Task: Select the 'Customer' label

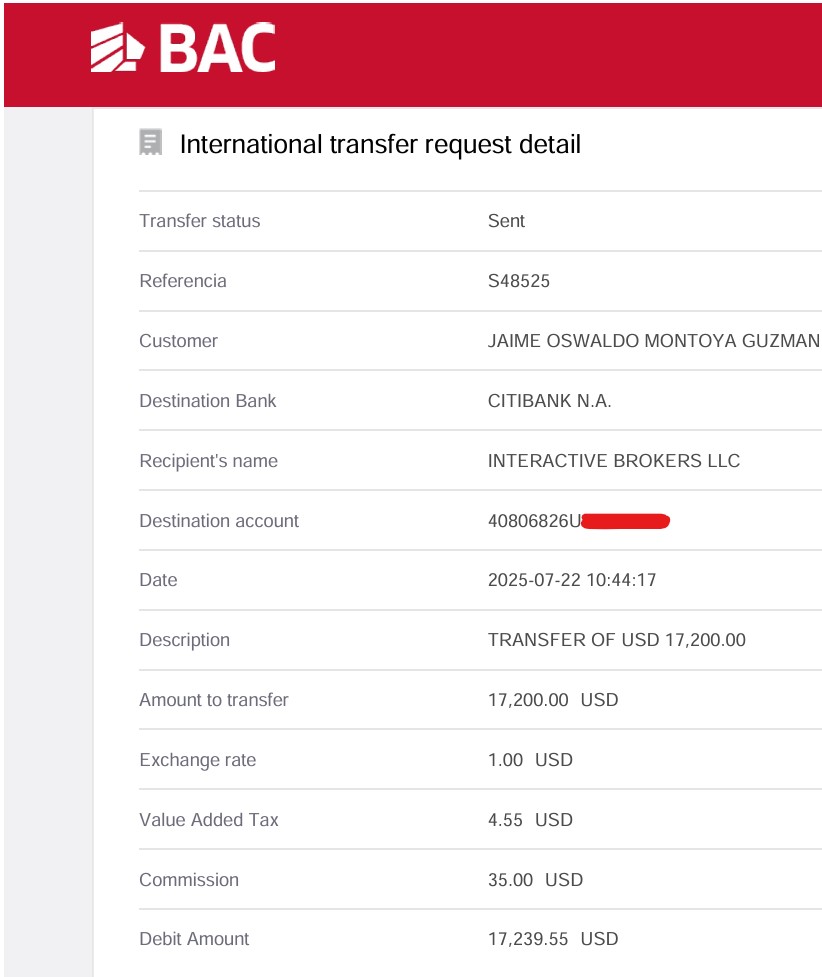Action: [x=178, y=341]
